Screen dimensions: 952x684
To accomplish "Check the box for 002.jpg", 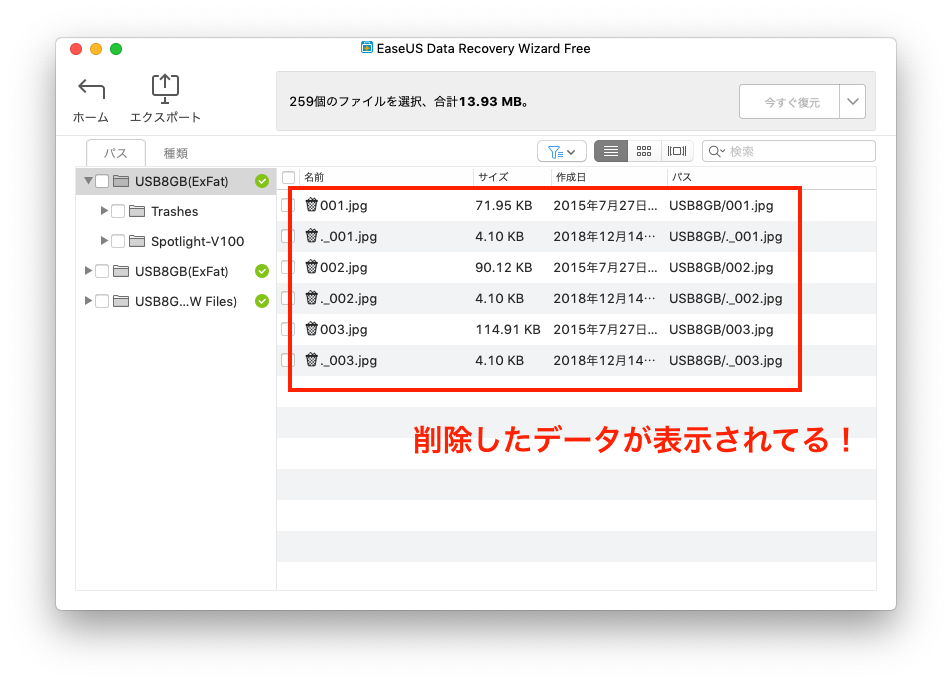I will pos(288,267).
